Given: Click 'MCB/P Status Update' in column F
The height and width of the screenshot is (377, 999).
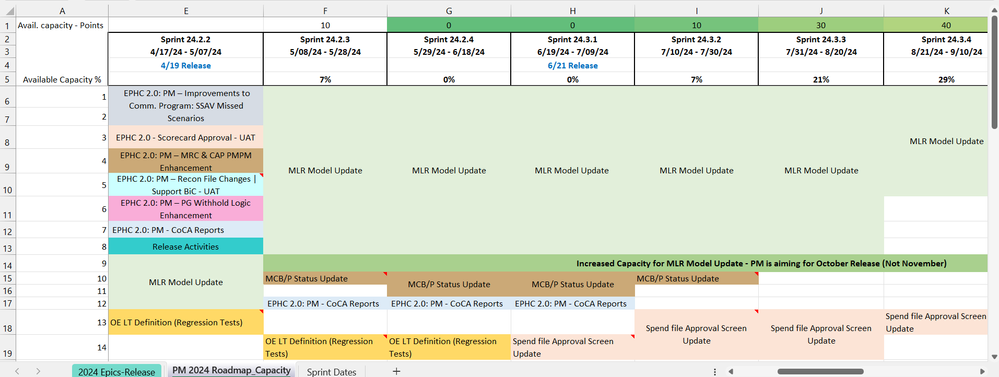Looking at the screenshot, I should tap(325, 278).
